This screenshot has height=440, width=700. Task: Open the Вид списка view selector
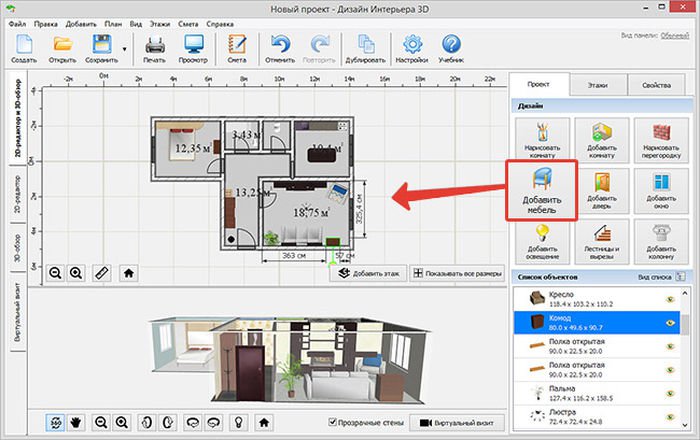click(x=655, y=276)
